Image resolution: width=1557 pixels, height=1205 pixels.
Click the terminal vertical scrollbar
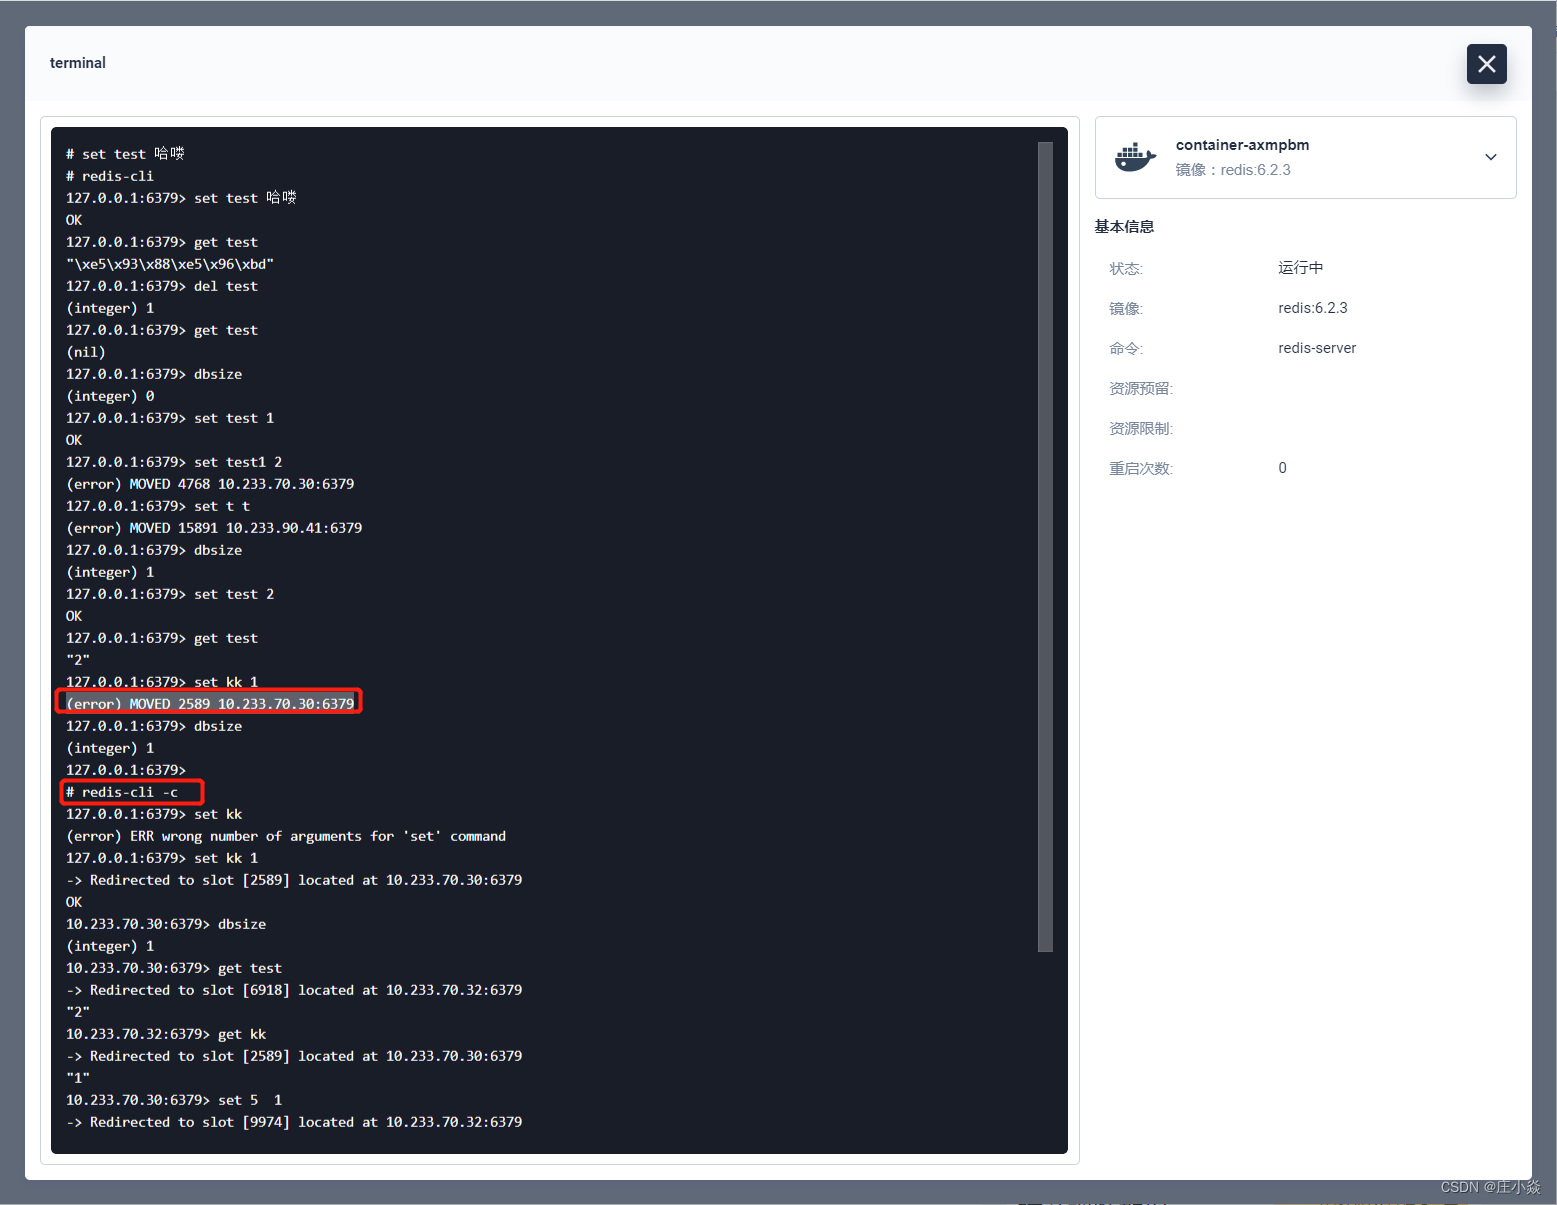coord(1045,546)
